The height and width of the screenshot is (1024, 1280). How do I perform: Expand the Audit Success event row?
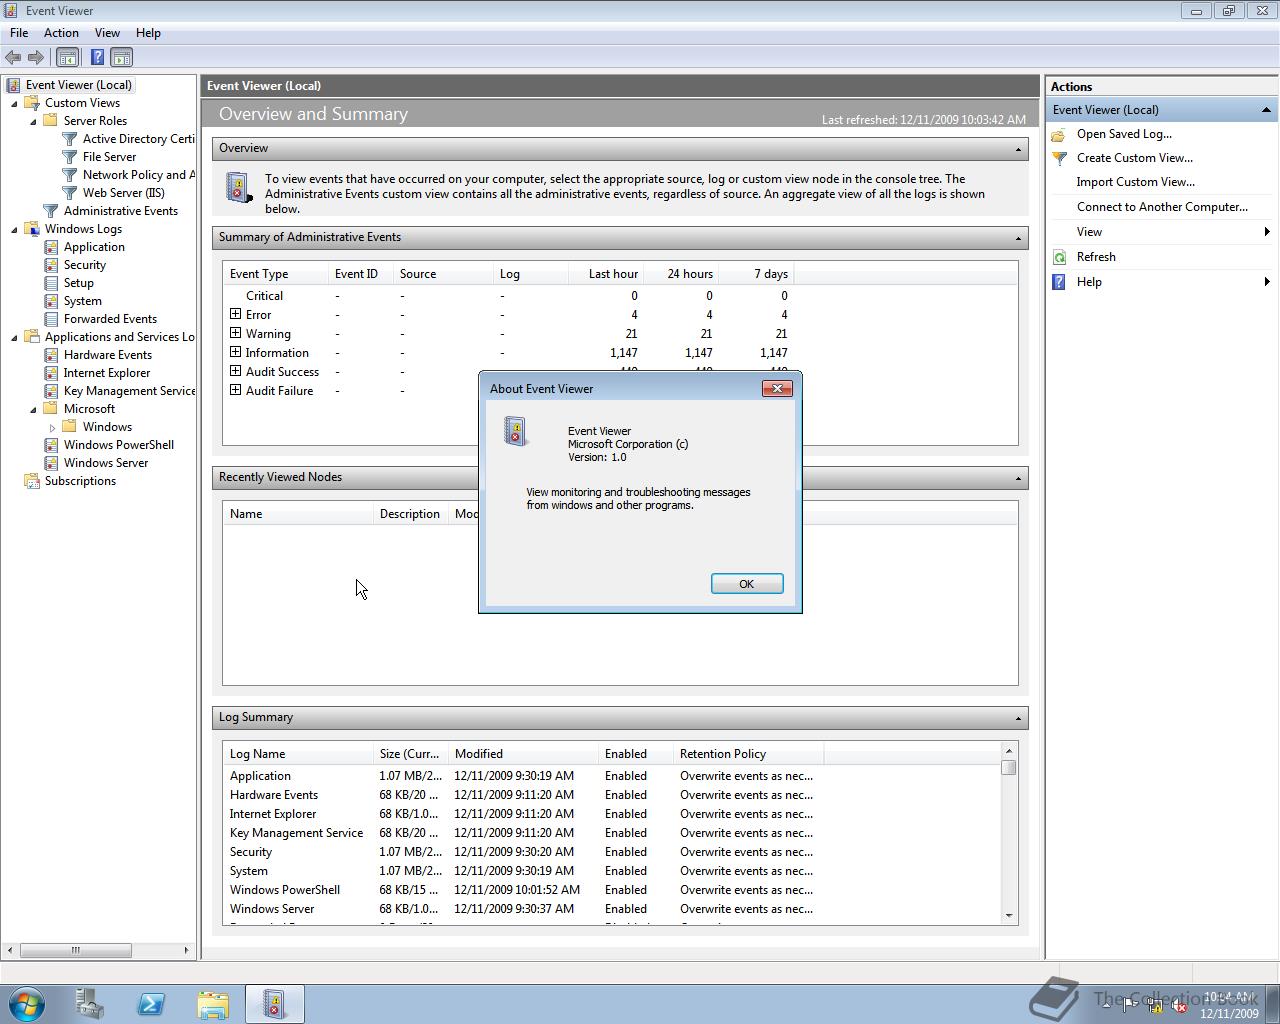point(235,371)
